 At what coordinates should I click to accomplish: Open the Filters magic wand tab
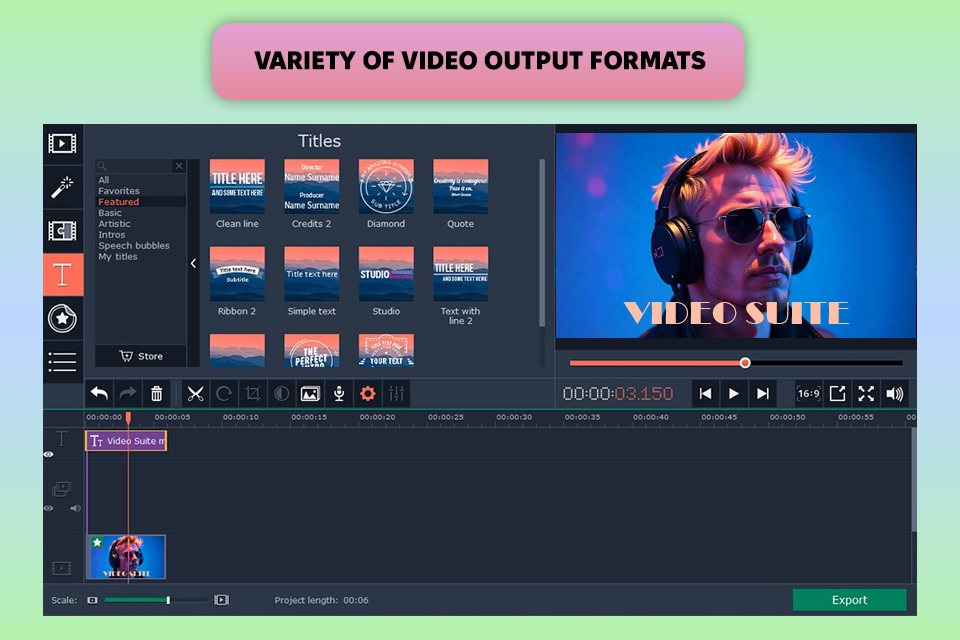click(x=62, y=187)
